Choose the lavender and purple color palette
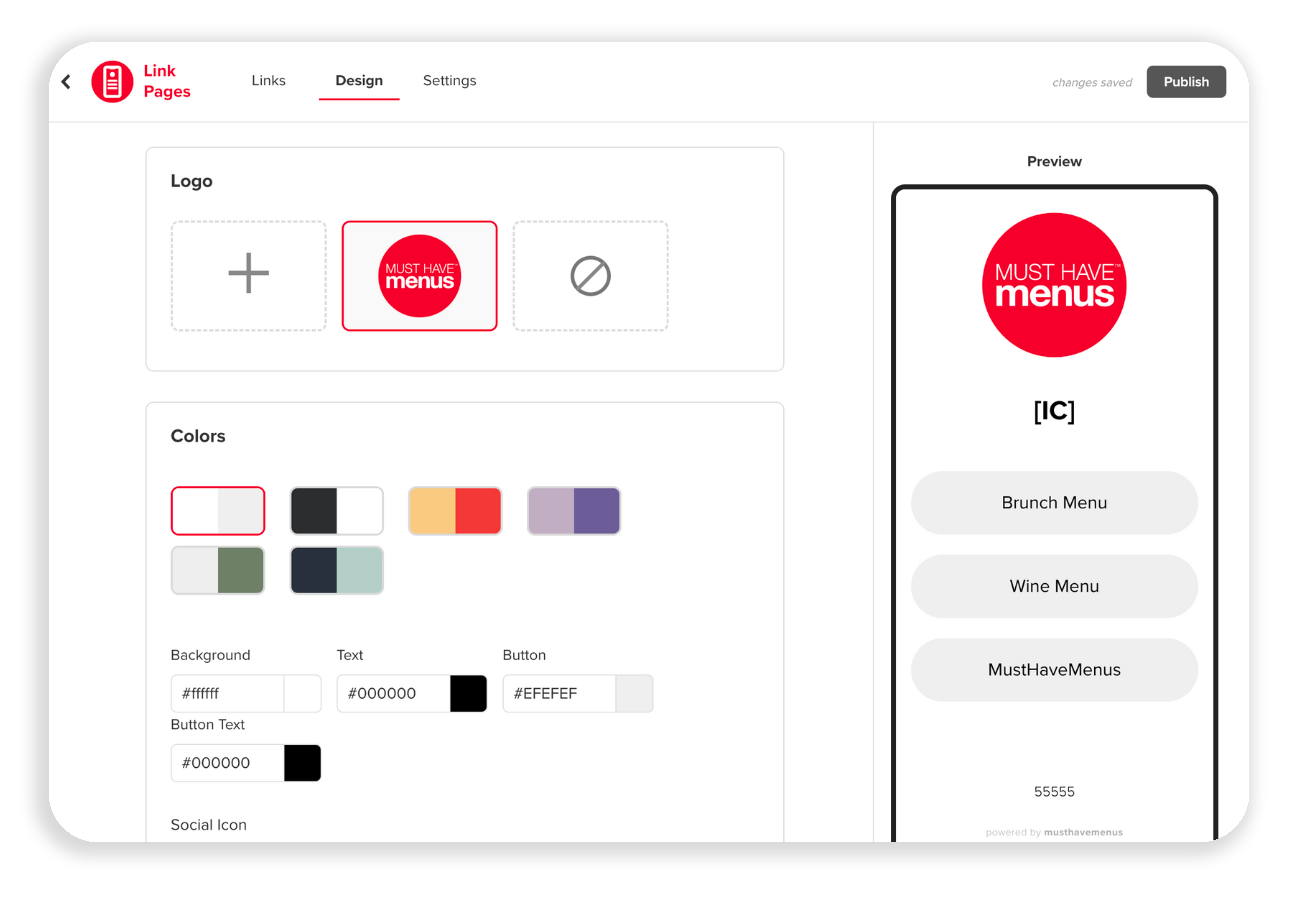 tap(574, 511)
